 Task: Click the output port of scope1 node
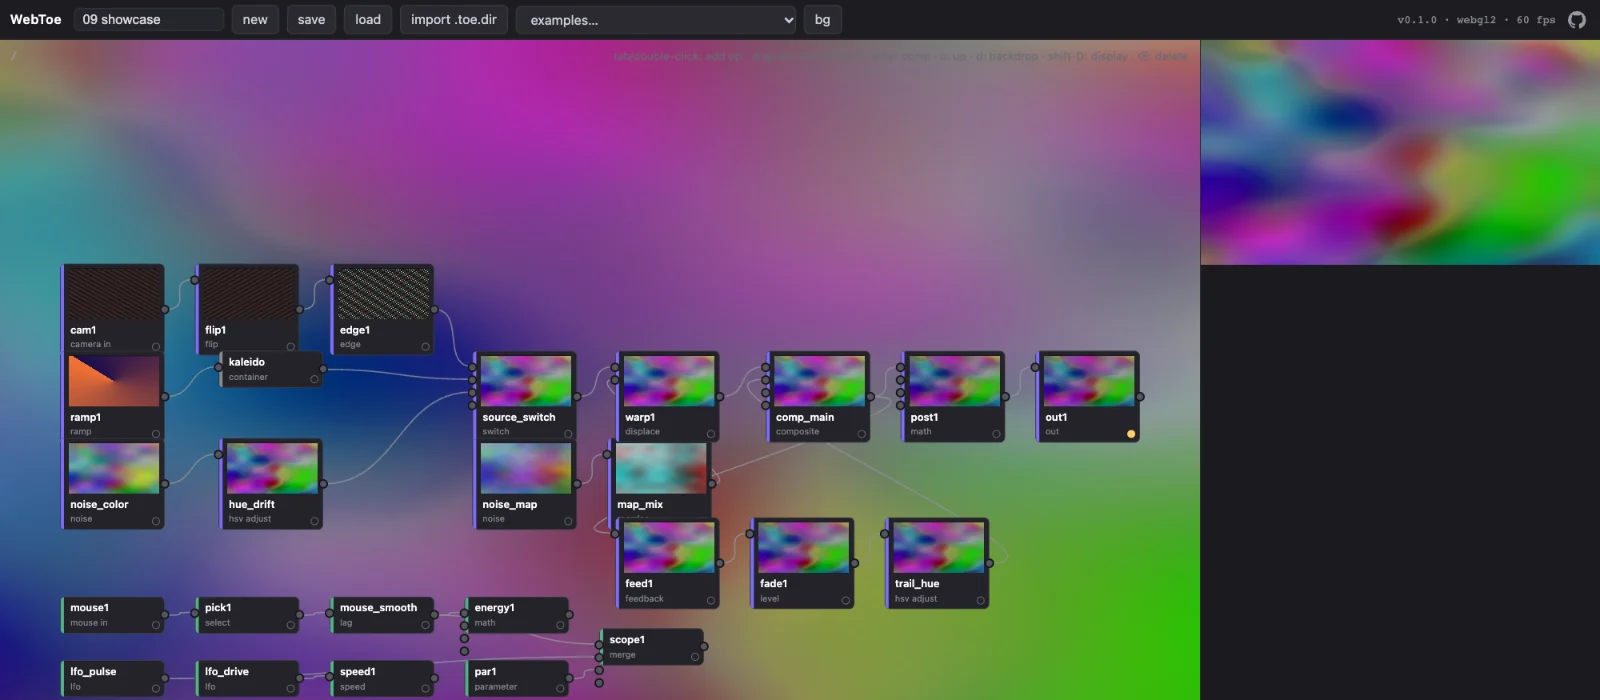coord(704,647)
